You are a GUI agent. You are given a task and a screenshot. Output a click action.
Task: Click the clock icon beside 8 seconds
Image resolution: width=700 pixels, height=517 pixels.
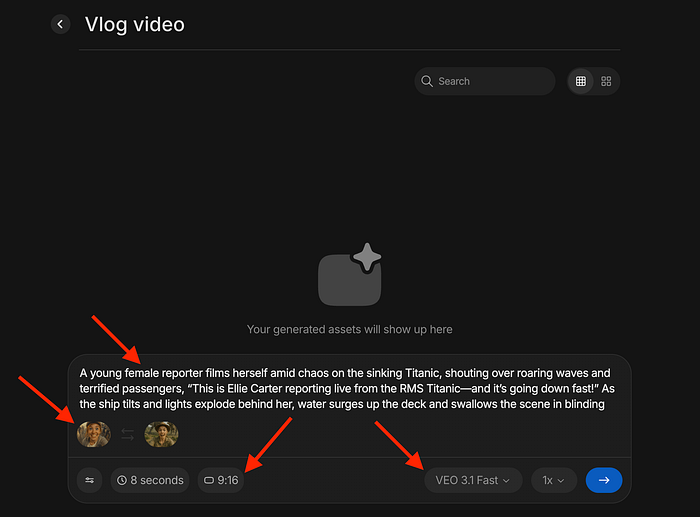pos(122,480)
